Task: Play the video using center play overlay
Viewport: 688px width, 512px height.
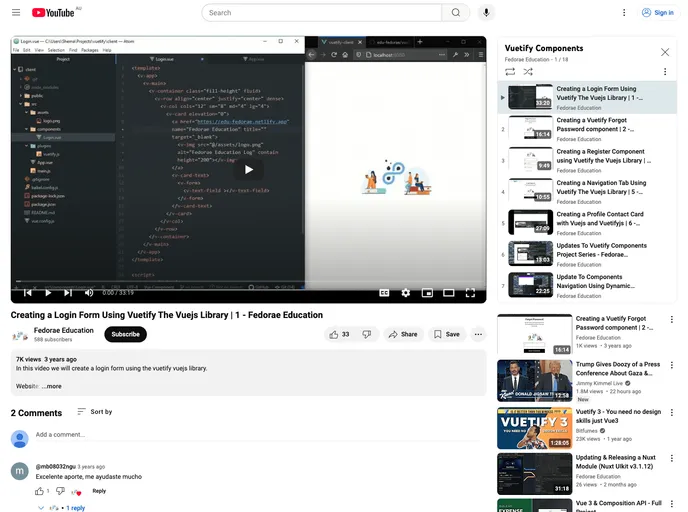Action: [x=249, y=169]
